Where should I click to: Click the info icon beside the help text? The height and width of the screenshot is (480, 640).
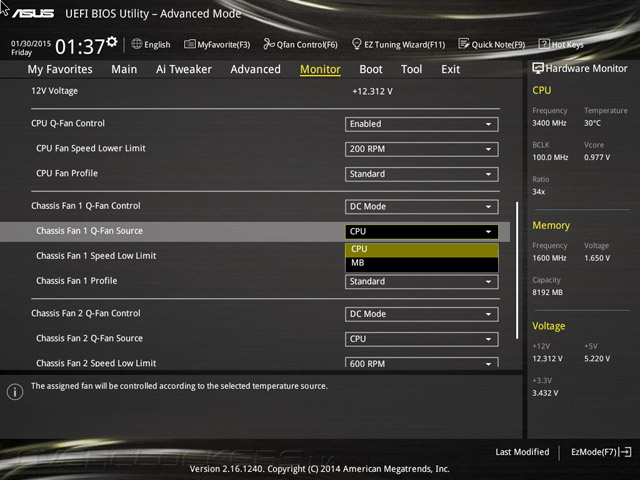(15, 392)
